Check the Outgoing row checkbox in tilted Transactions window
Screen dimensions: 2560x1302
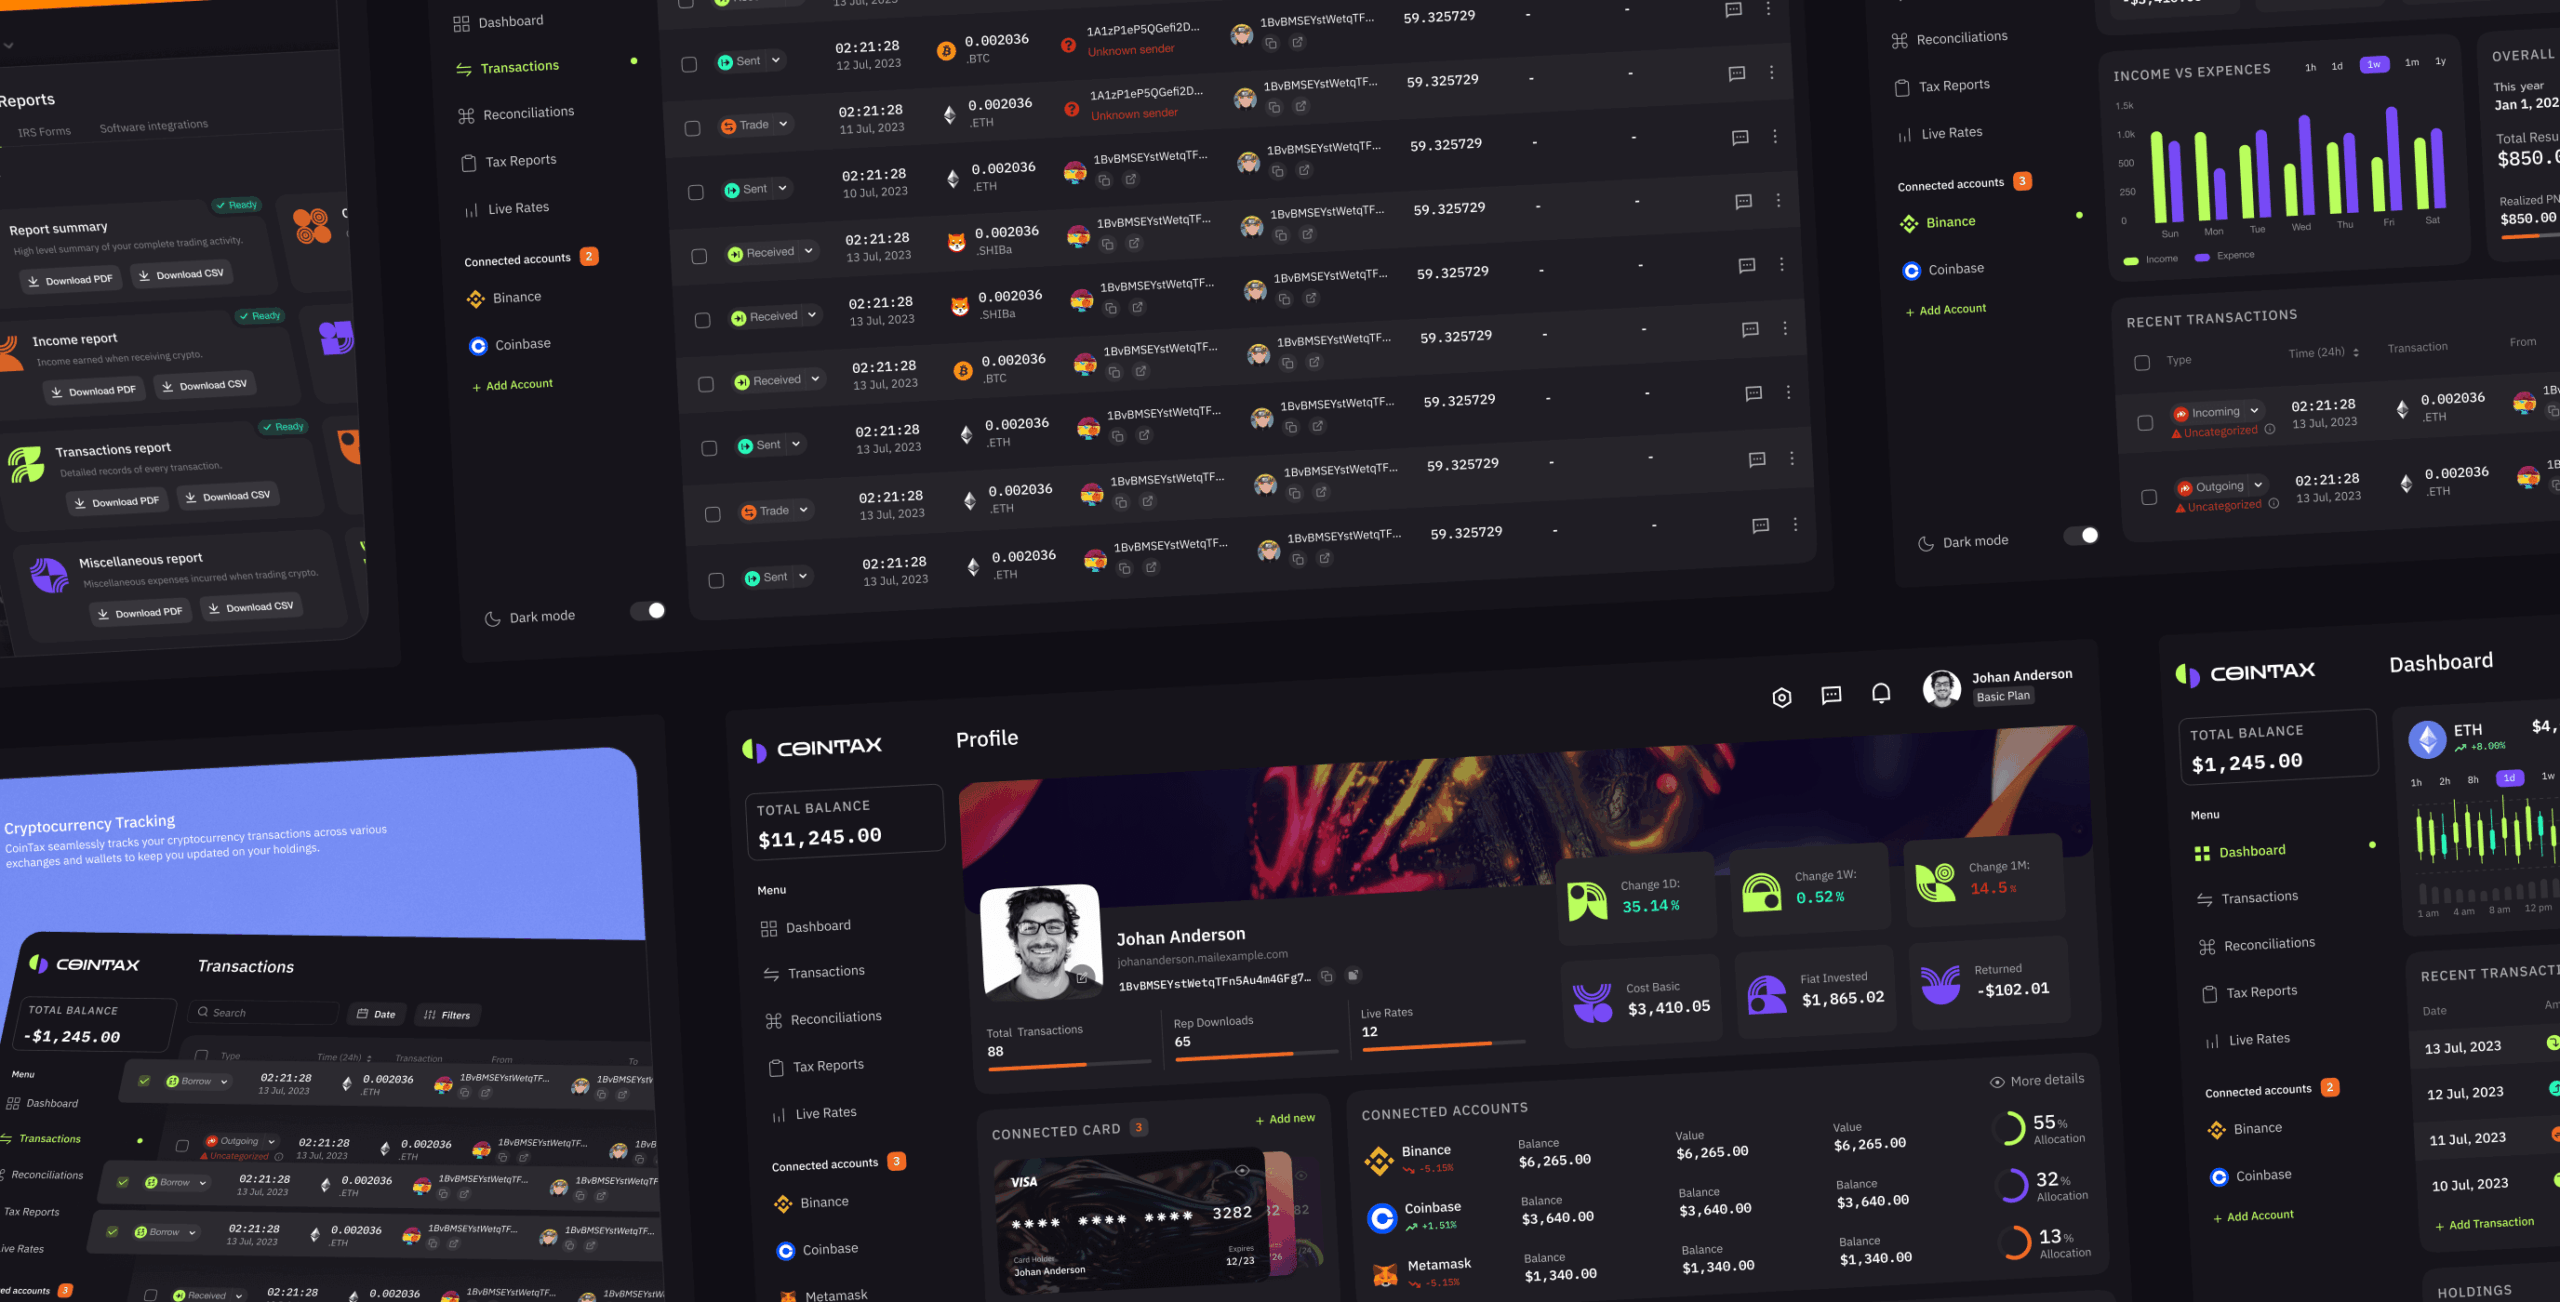182,1146
